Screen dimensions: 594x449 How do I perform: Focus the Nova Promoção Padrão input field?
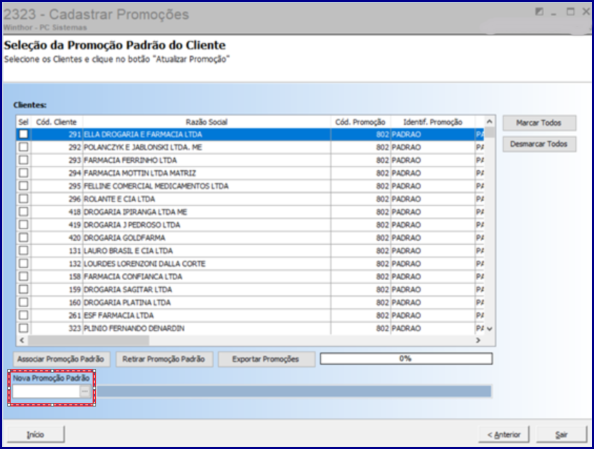point(46,391)
